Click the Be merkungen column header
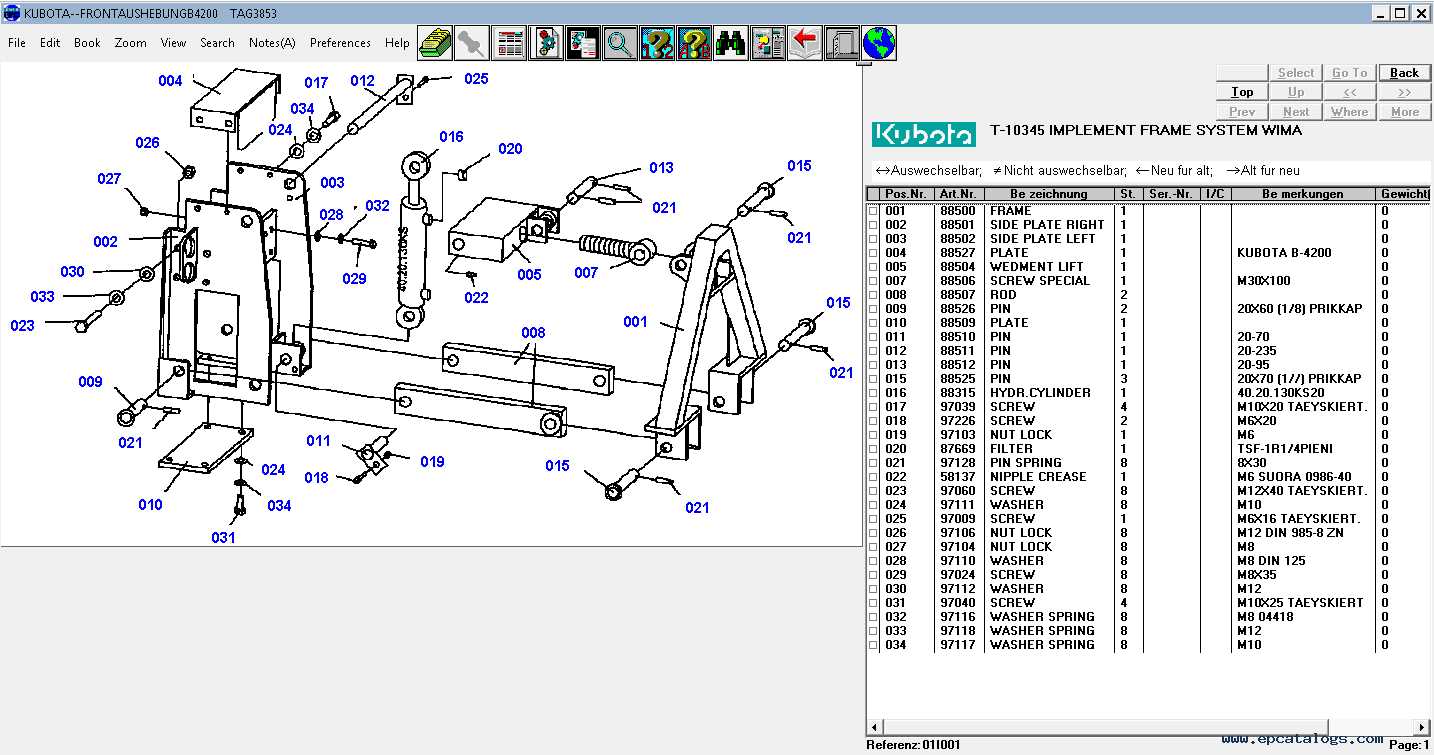This screenshot has height=755, width=1434. pyautogui.click(x=1303, y=194)
